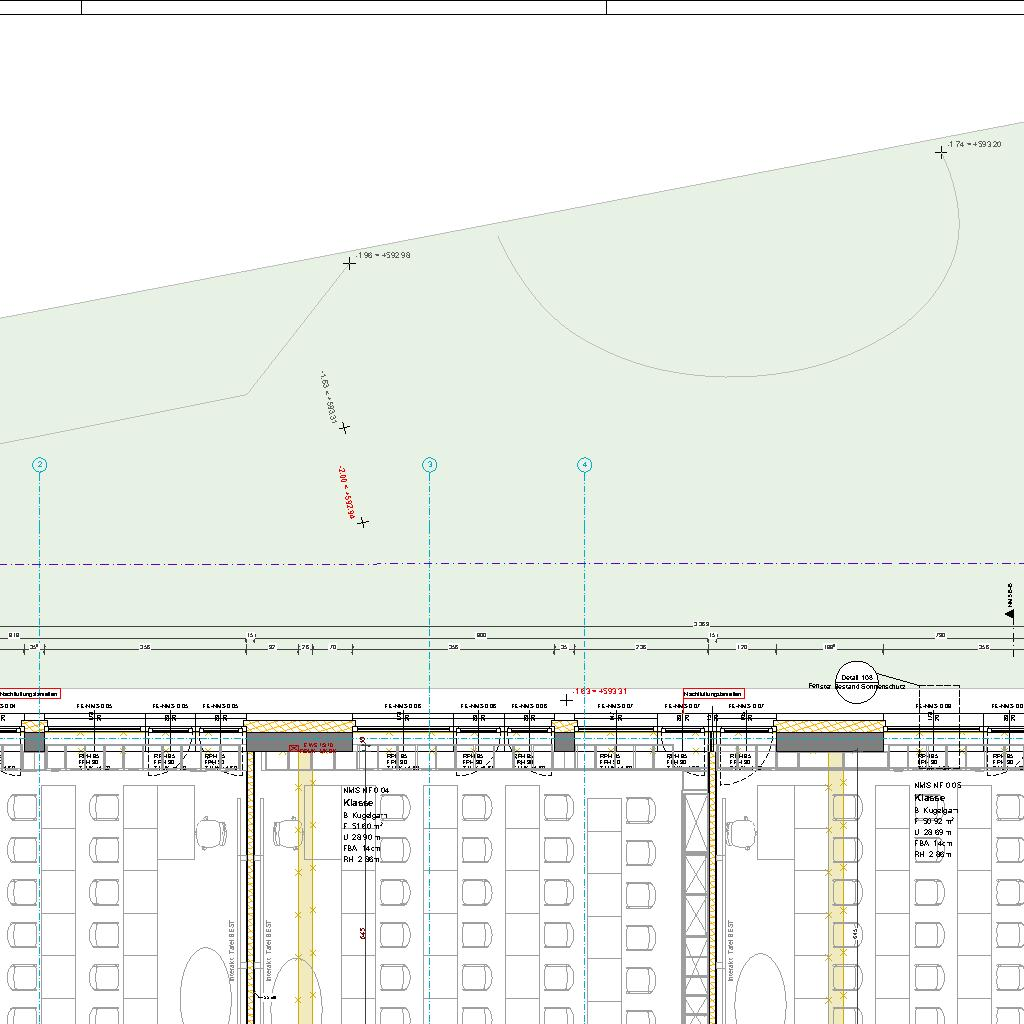Select the Fenster Bestand Sonnenschutz annotation

(857, 687)
